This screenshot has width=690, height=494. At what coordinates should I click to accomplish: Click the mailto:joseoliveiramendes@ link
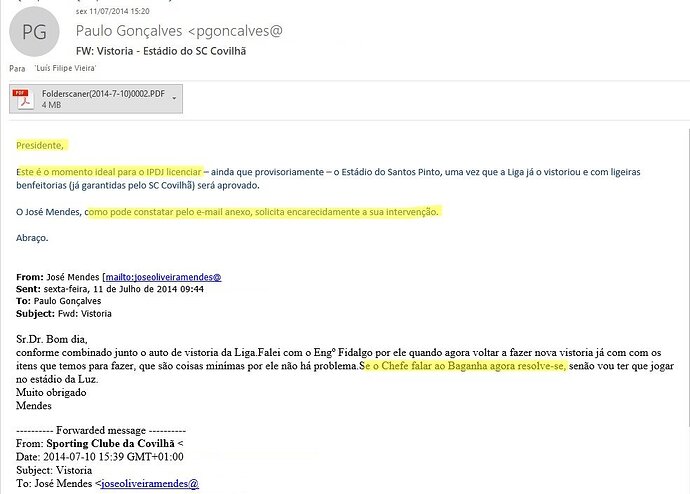click(163, 277)
